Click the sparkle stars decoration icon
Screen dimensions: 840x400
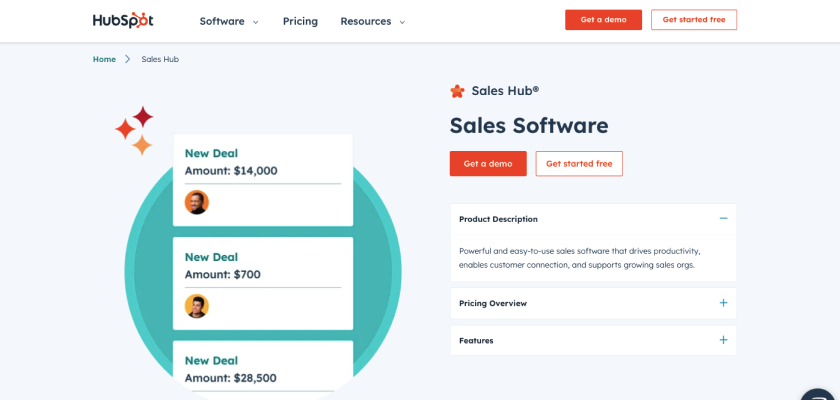[x=134, y=130]
